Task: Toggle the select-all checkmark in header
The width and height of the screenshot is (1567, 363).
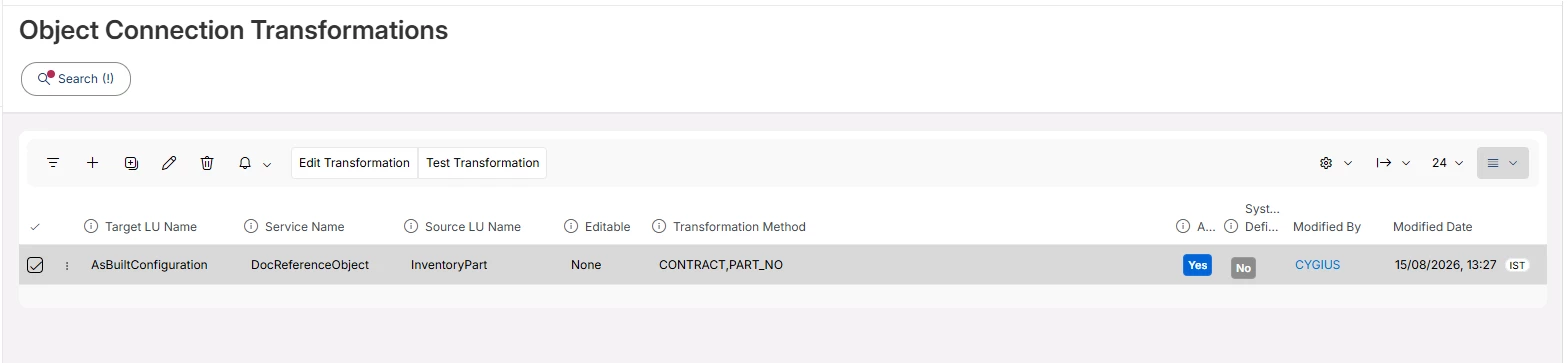Action: (35, 227)
